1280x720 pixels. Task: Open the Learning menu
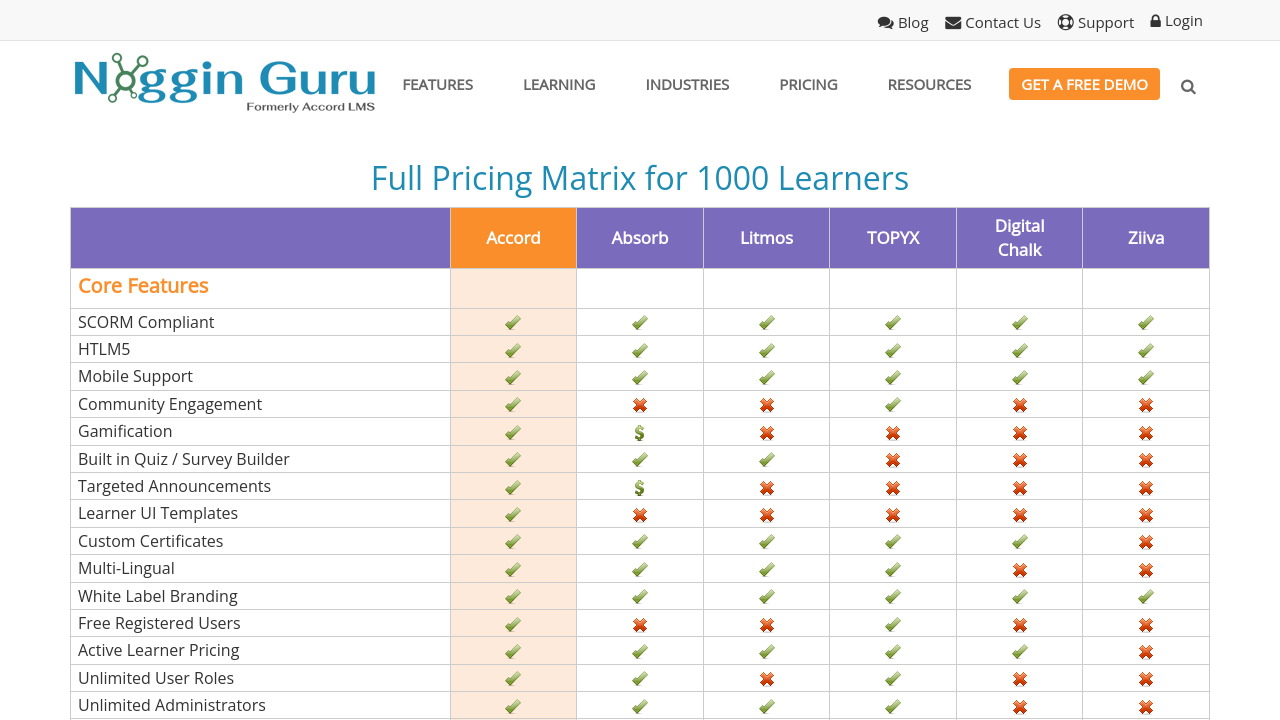559,84
